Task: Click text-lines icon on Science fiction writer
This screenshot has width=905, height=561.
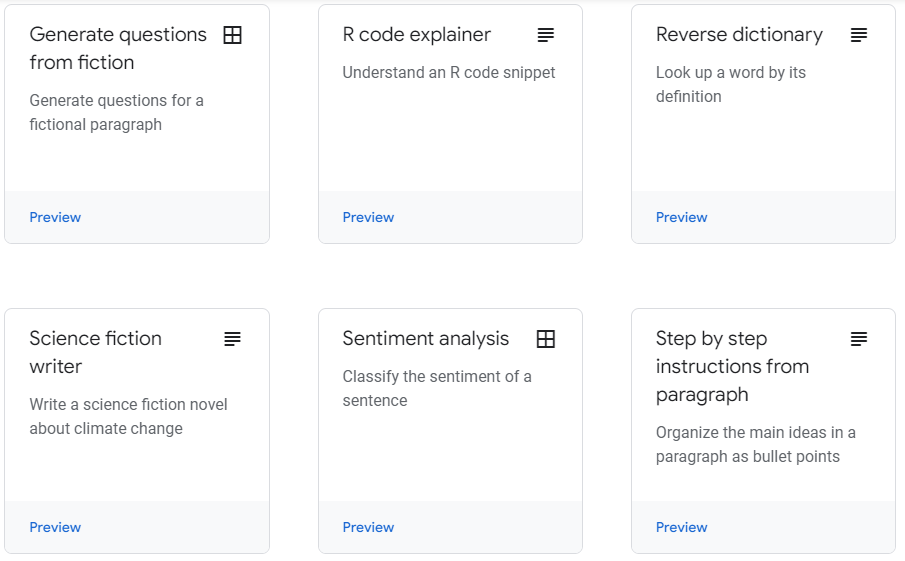Action: point(233,339)
